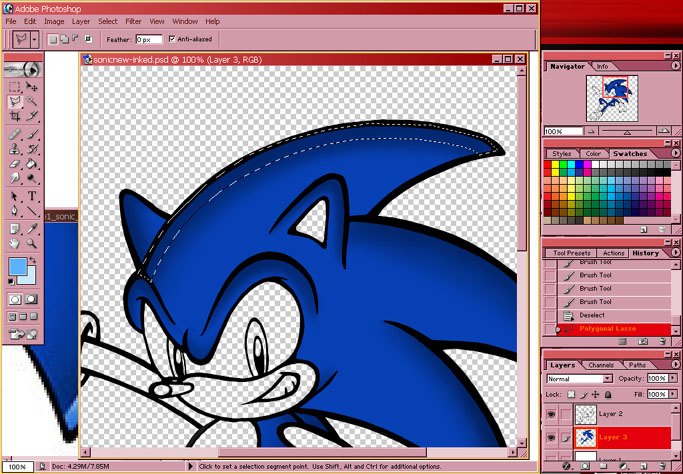Select the Zoom magnifier tool
This screenshot has width=683, height=474.
click(31, 244)
